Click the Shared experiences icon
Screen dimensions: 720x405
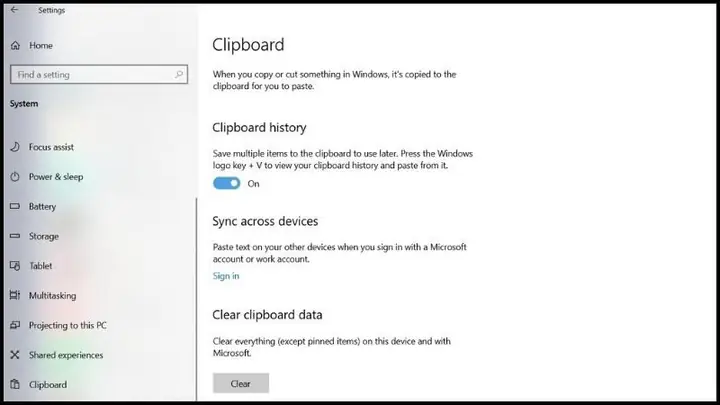pyautogui.click(x=15, y=355)
